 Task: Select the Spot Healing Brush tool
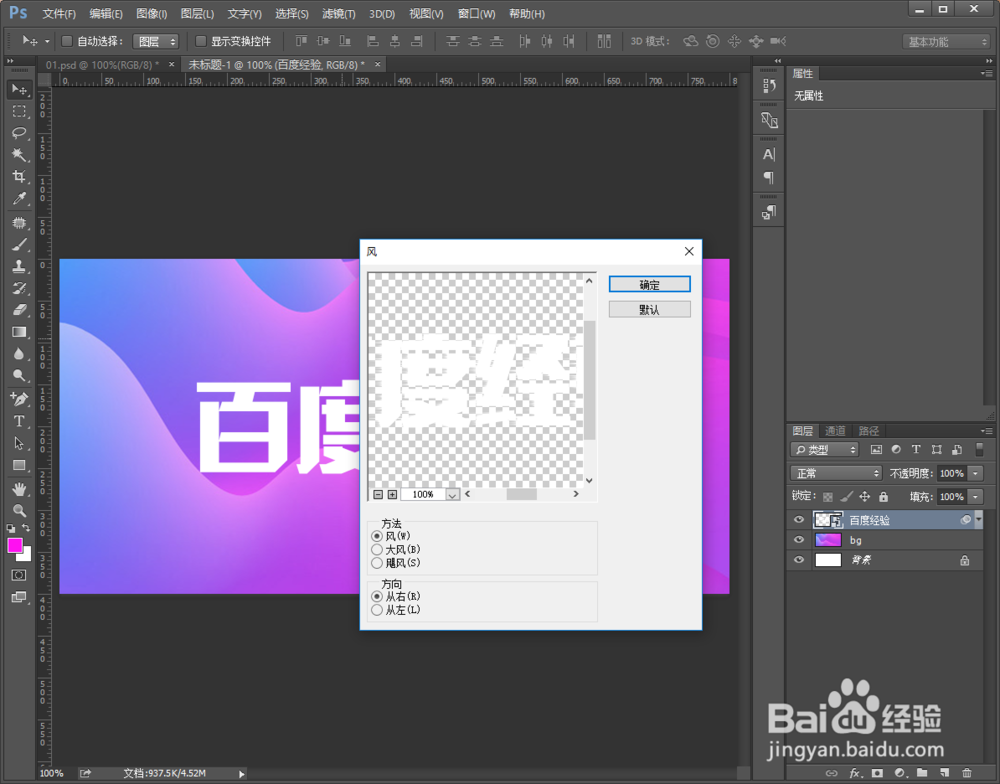19,223
